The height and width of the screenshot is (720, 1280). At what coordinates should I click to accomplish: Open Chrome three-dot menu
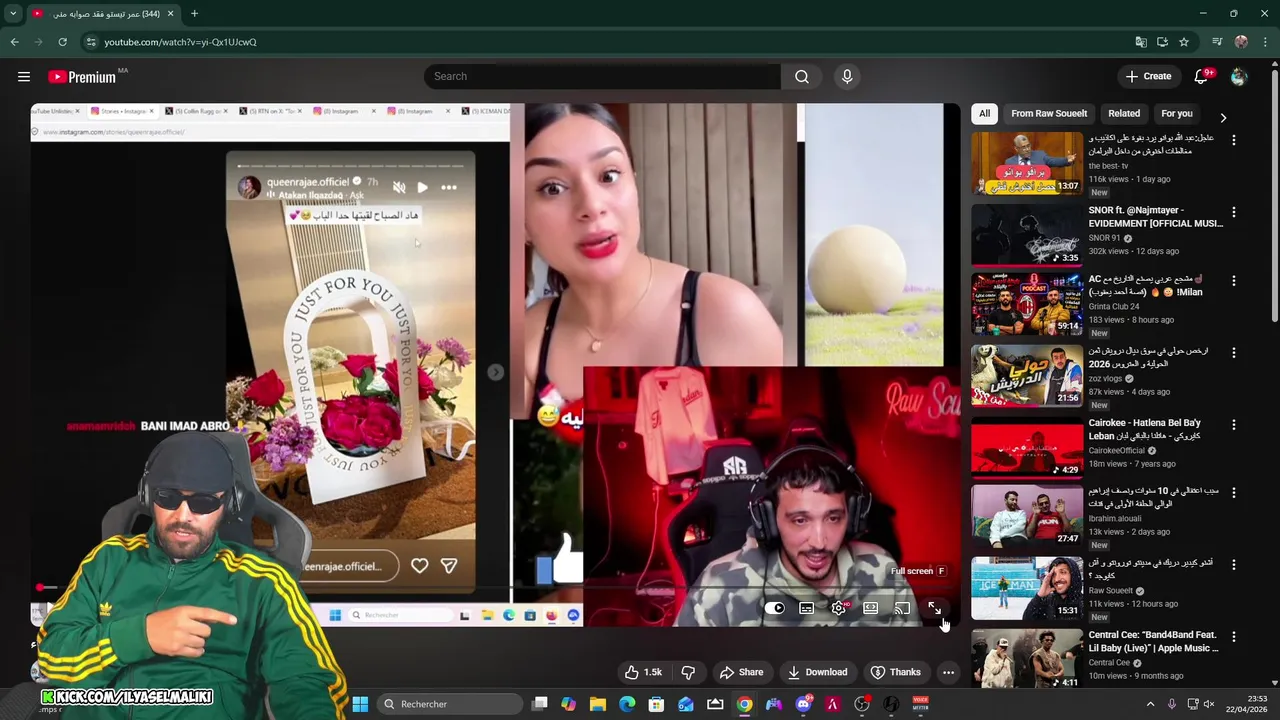[x=1266, y=42]
